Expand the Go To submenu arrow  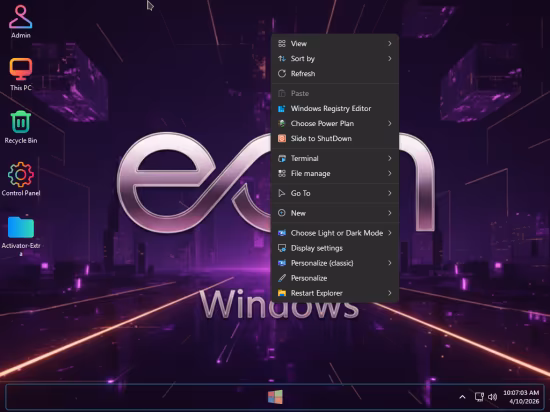click(x=390, y=193)
